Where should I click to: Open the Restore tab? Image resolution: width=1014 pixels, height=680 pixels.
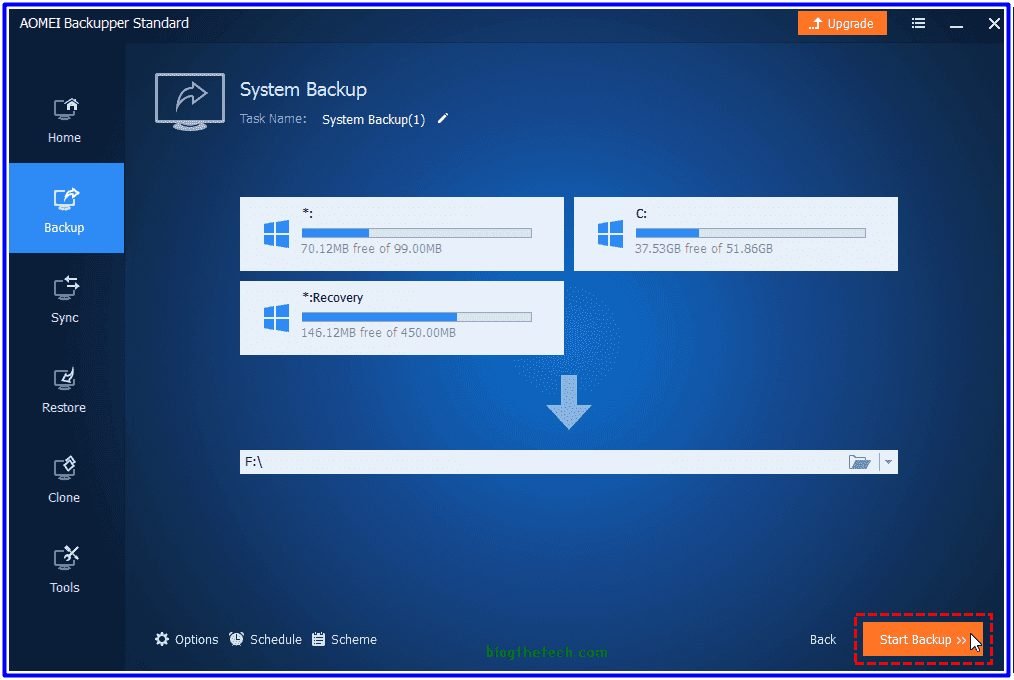(65, 390)
